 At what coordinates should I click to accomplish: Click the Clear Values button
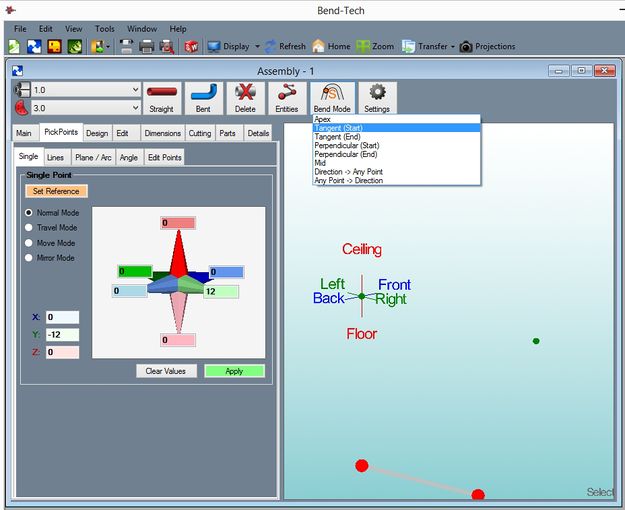[x=166, y=370]
